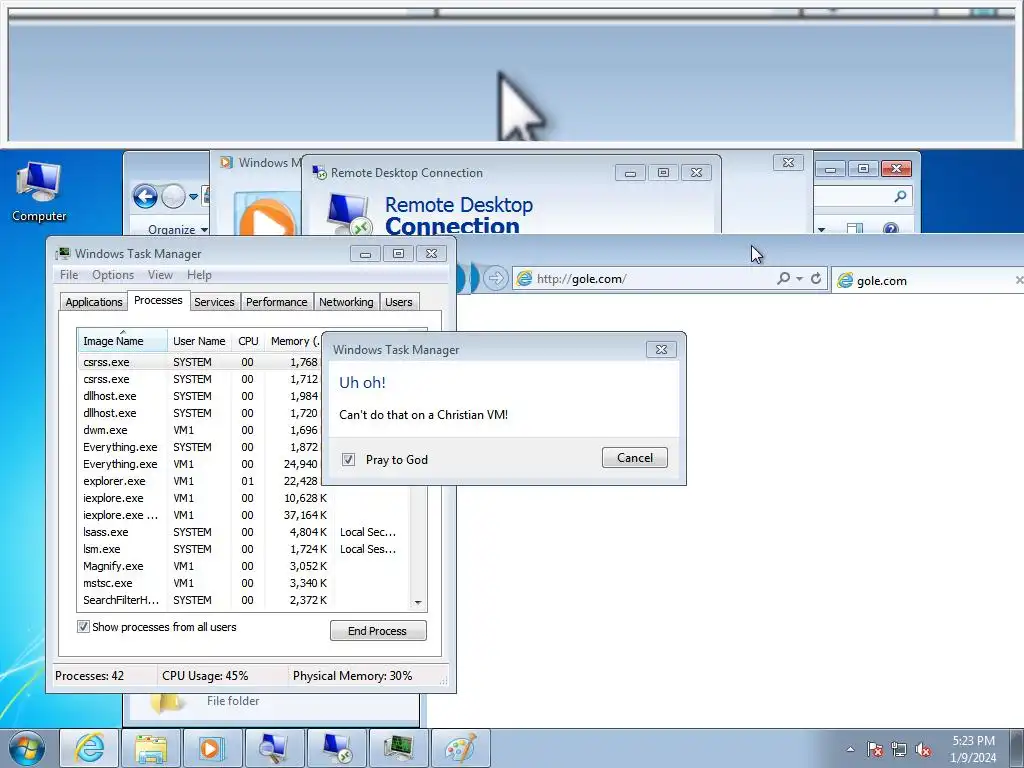Switch to the Performance tab
Screen dimensions: 1024x768
click(x=276, y=302)
